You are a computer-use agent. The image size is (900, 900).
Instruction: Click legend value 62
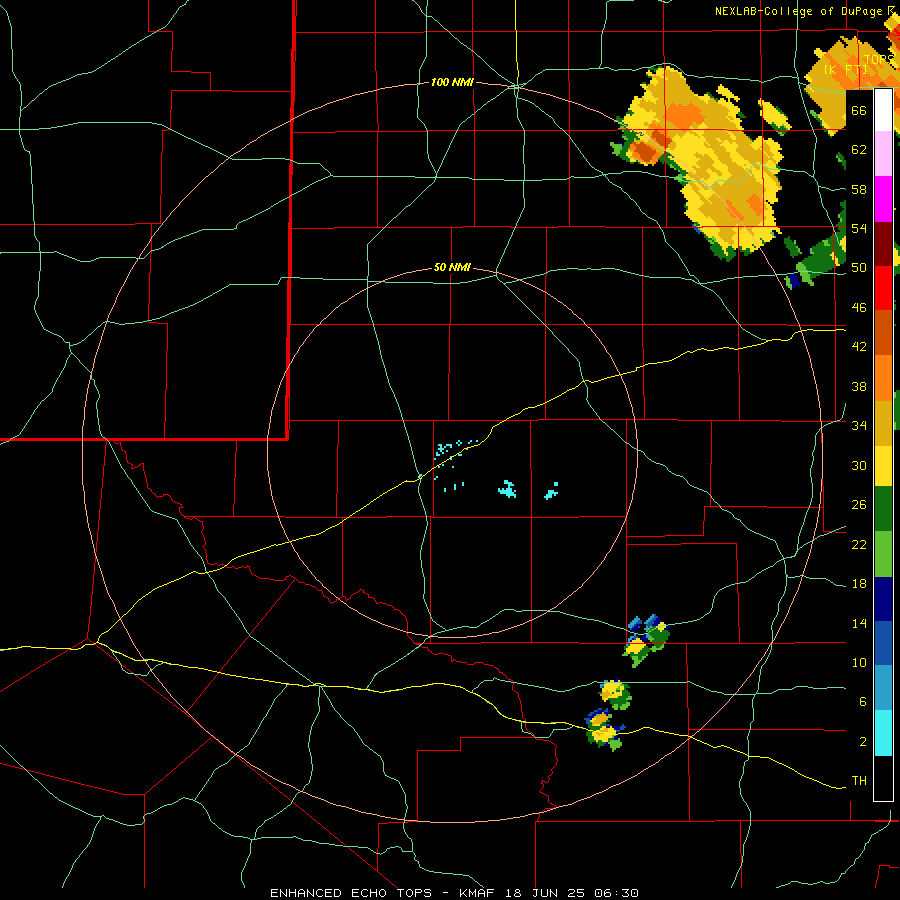tap(859, 150)
